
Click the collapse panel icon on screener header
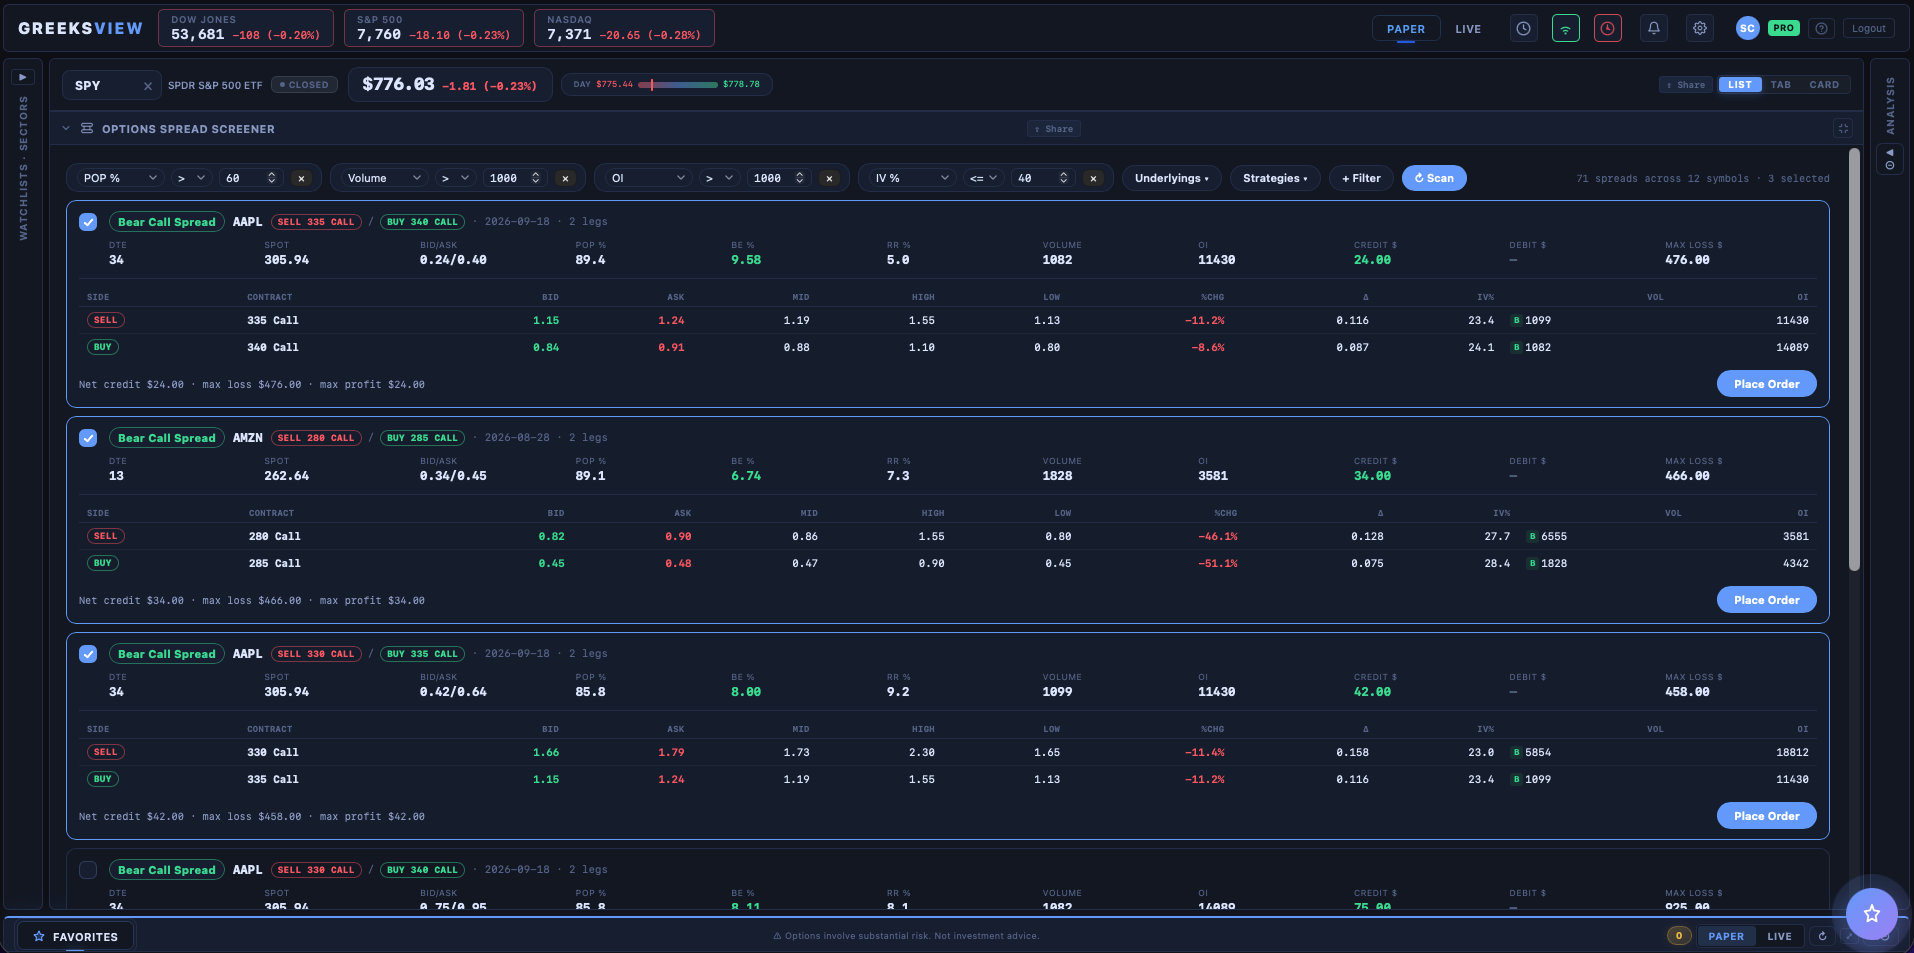1843,128
